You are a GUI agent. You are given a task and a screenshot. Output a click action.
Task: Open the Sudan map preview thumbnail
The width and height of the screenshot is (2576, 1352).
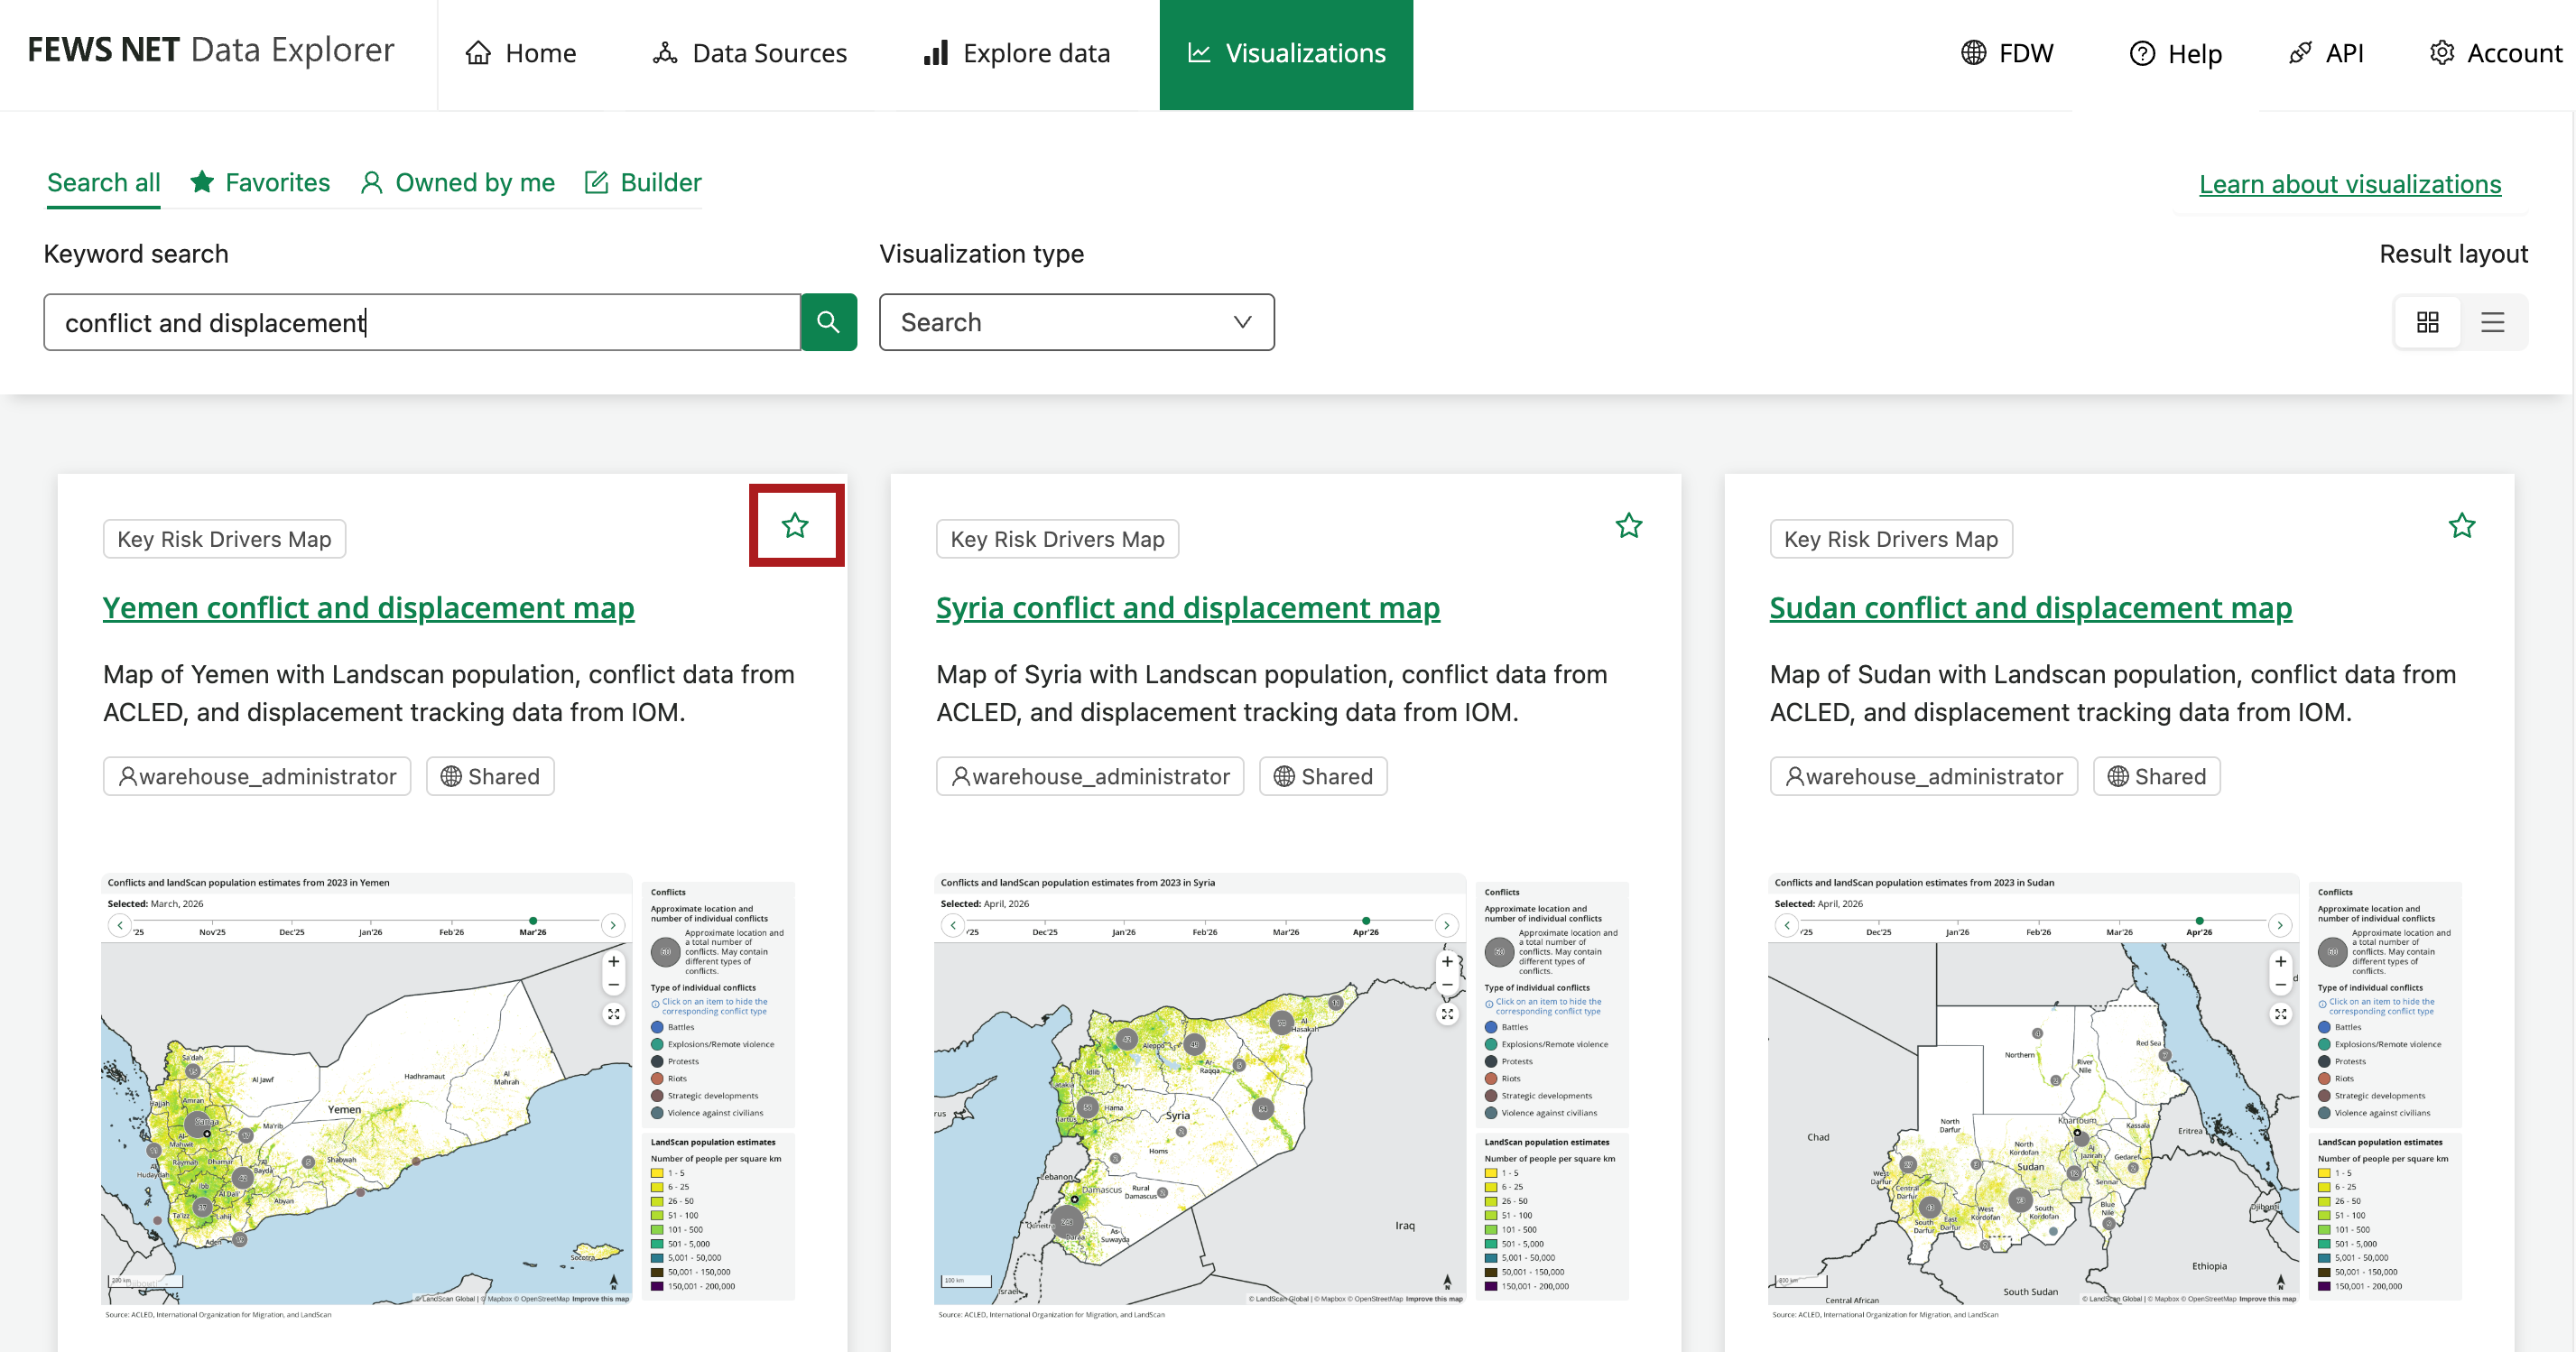point(2115,1097)
